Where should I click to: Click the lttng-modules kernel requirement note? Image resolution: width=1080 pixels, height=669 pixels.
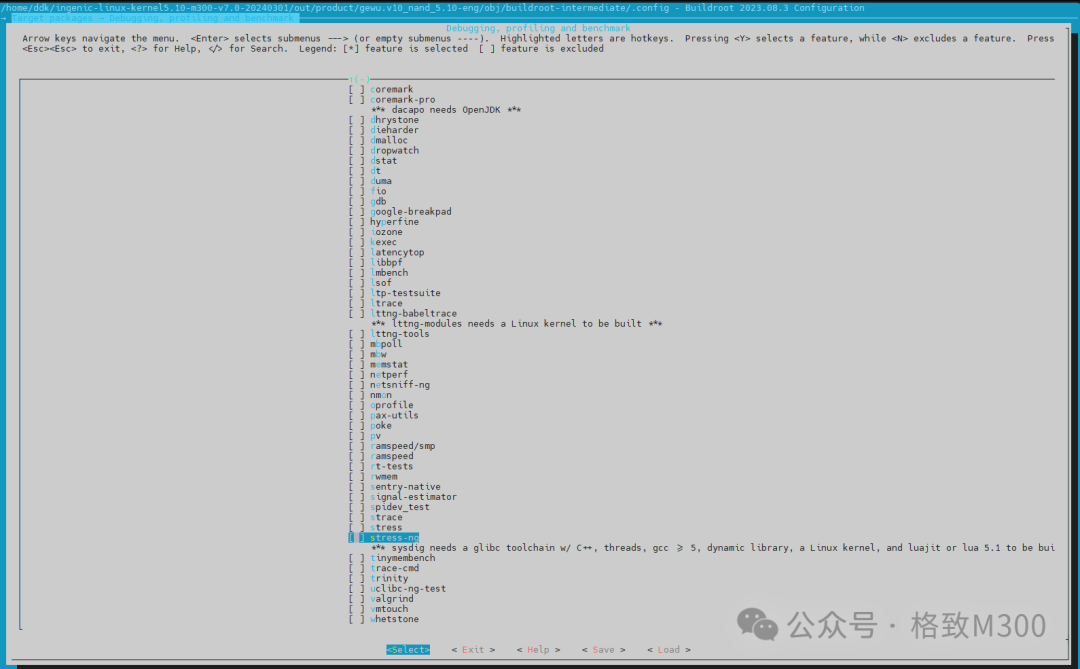517,324
